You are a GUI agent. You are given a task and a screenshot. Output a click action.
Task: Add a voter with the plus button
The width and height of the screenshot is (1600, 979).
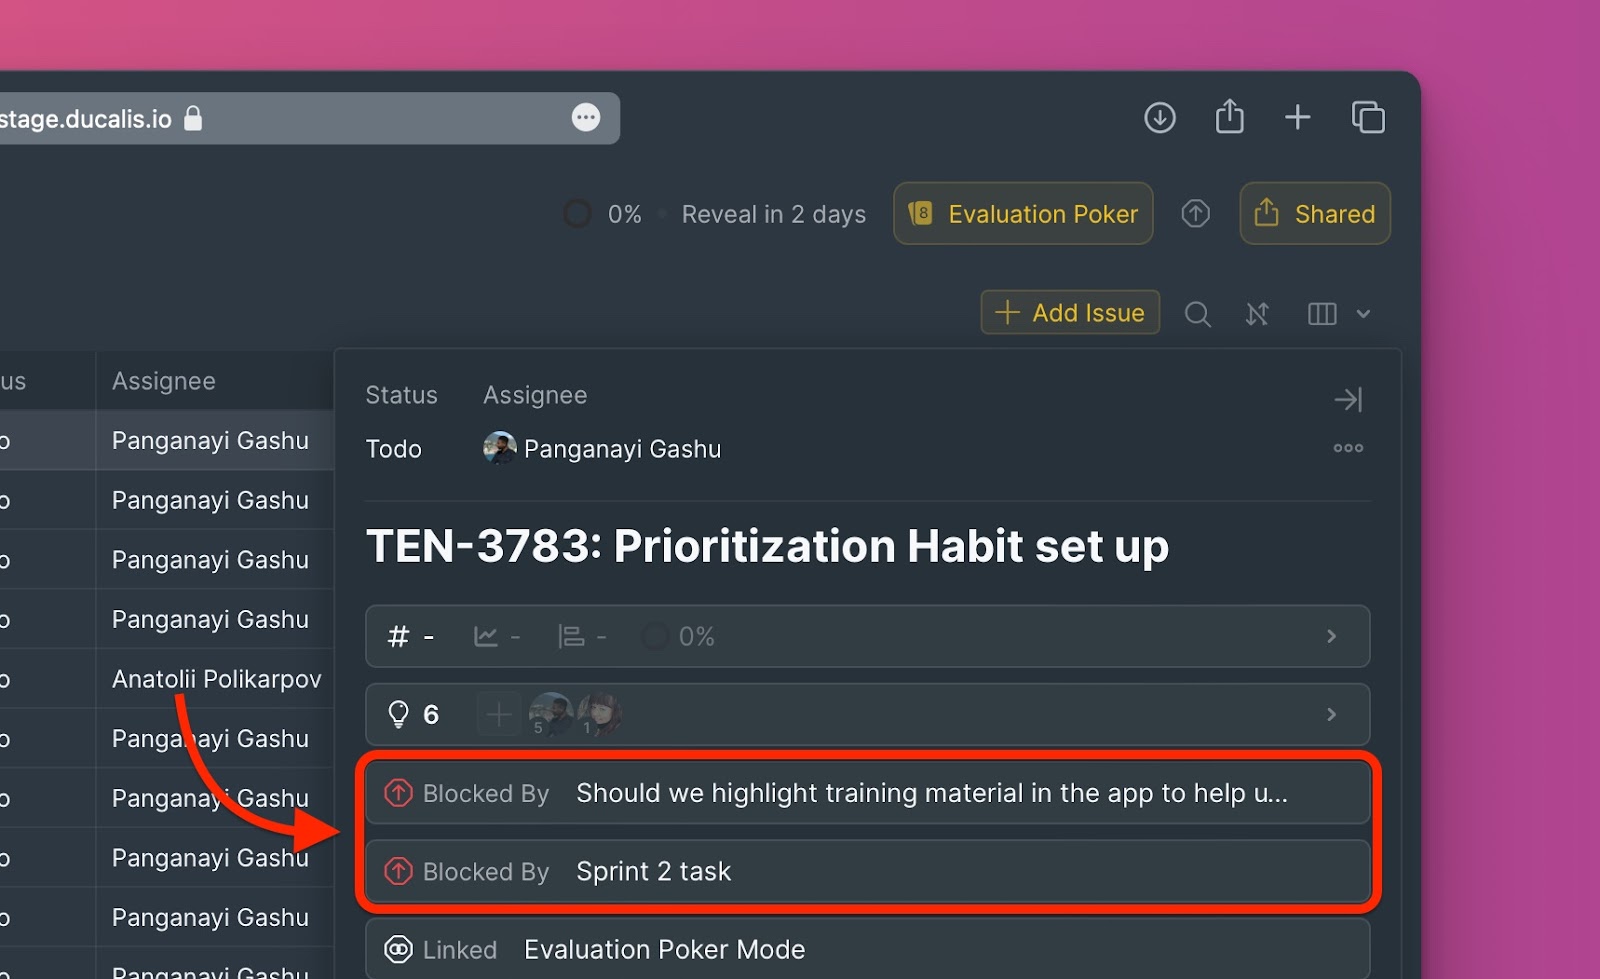pyautogui.click(x=498, y=714)
